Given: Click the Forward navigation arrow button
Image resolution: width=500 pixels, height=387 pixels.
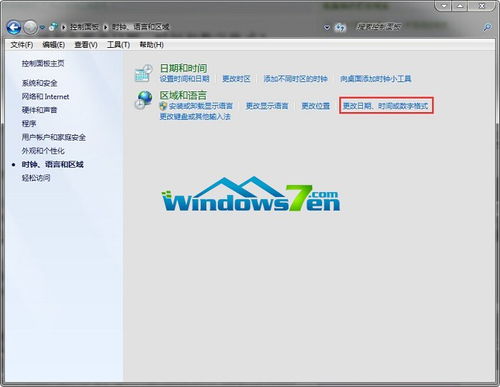Looking at the screenshot, I should coord(30,27).
